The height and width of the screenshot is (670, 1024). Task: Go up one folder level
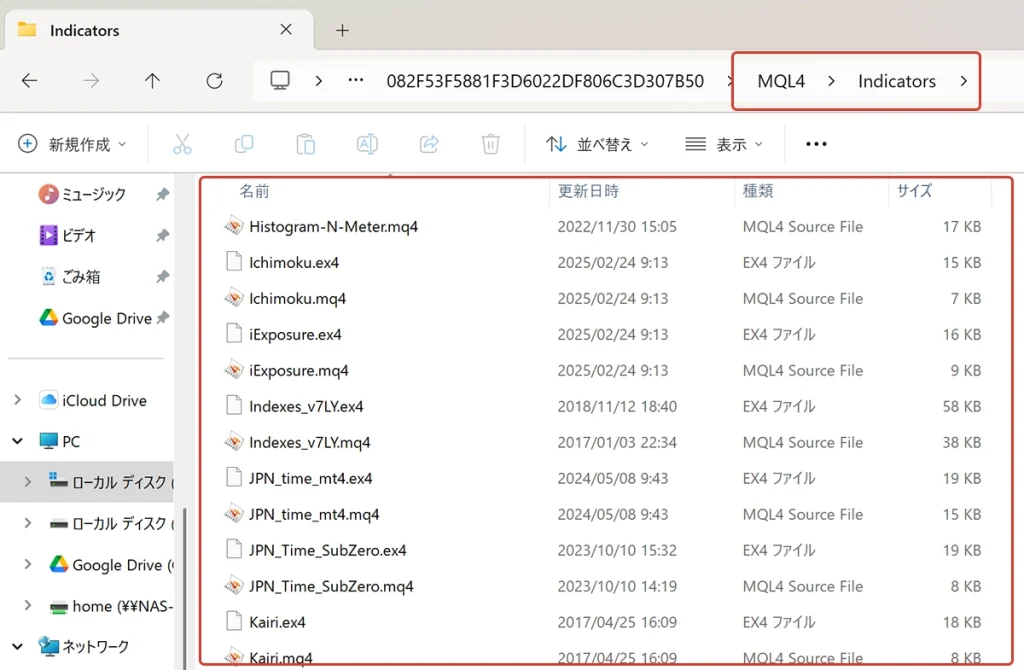[x=152, y=81]
